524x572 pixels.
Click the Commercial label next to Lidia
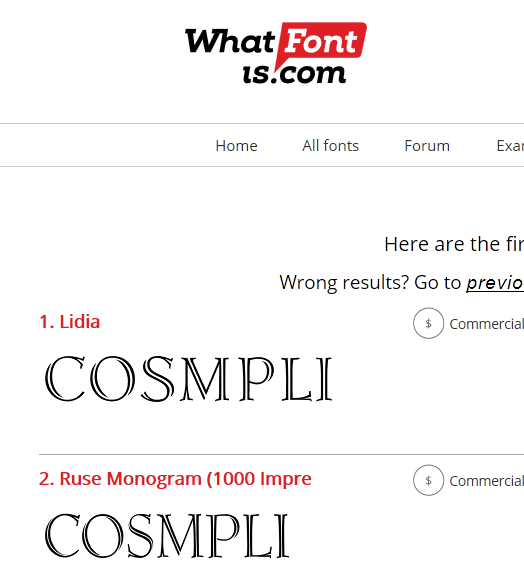click(487, 324)
